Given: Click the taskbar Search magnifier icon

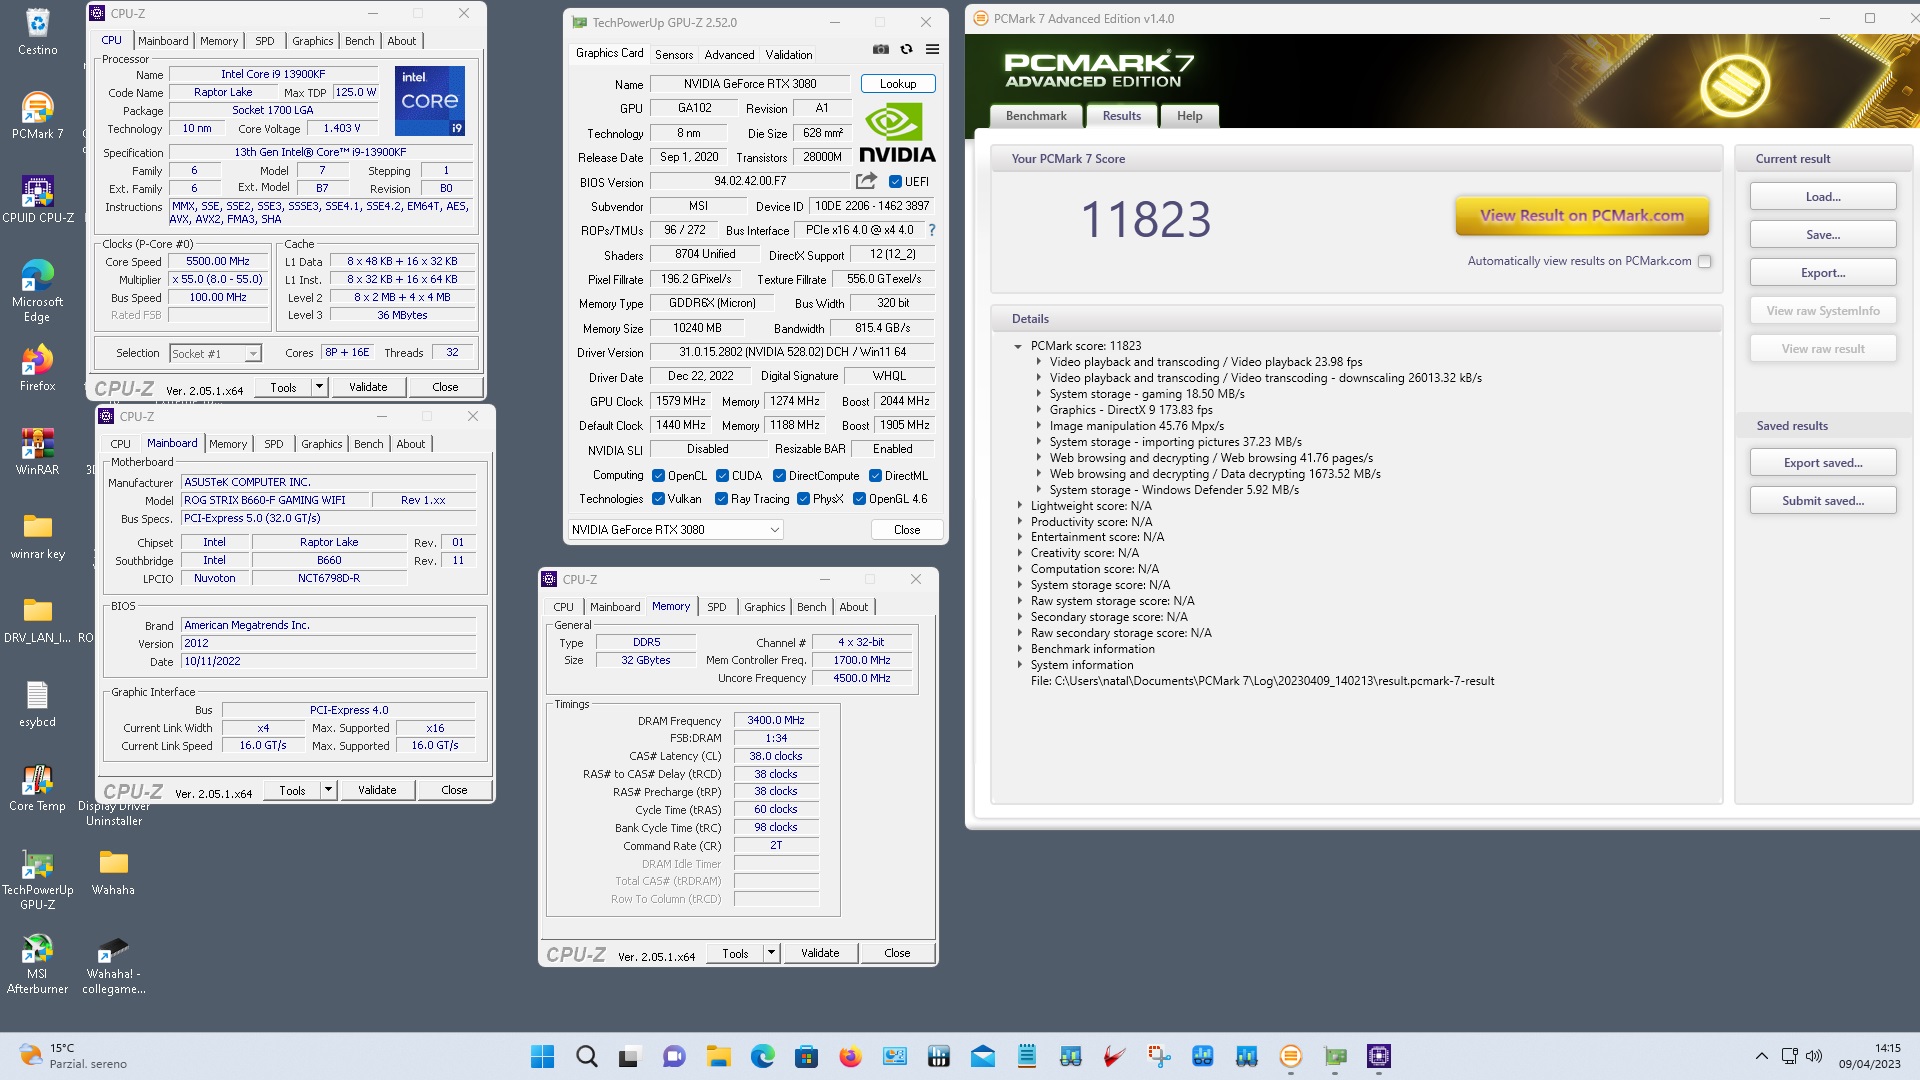Looking at the screenshot, I should coord(587,1056).
